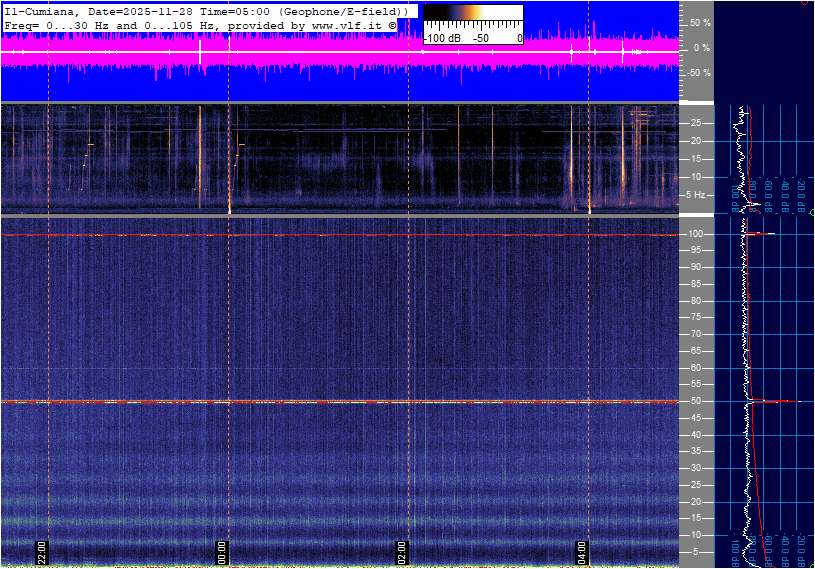Click the -50 % amplitude axis label
Image resolution: width=815 pixels, height=569 pixels.
(698, 73)
